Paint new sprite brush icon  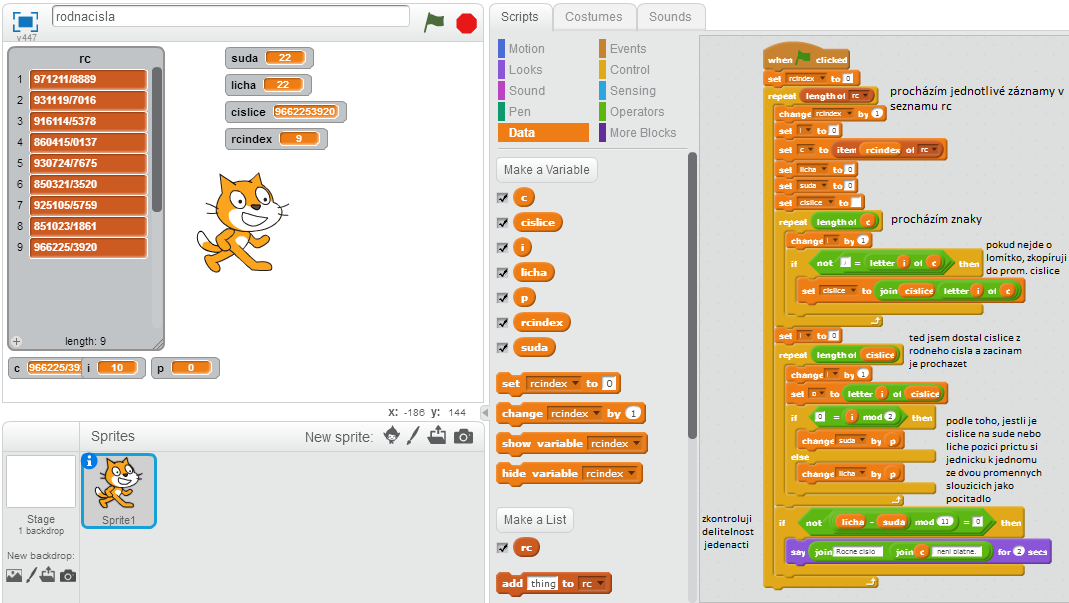pos(413,436)
